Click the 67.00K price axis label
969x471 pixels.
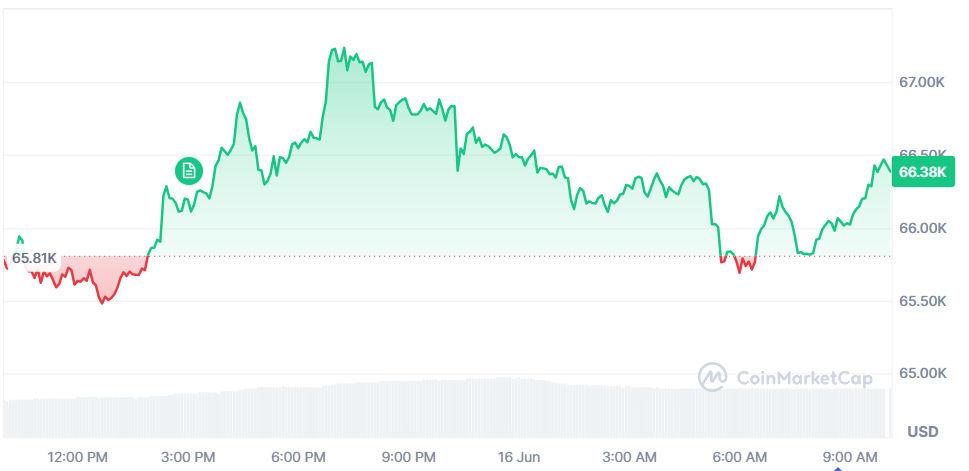pyautogui.click(x=922, y=82)
